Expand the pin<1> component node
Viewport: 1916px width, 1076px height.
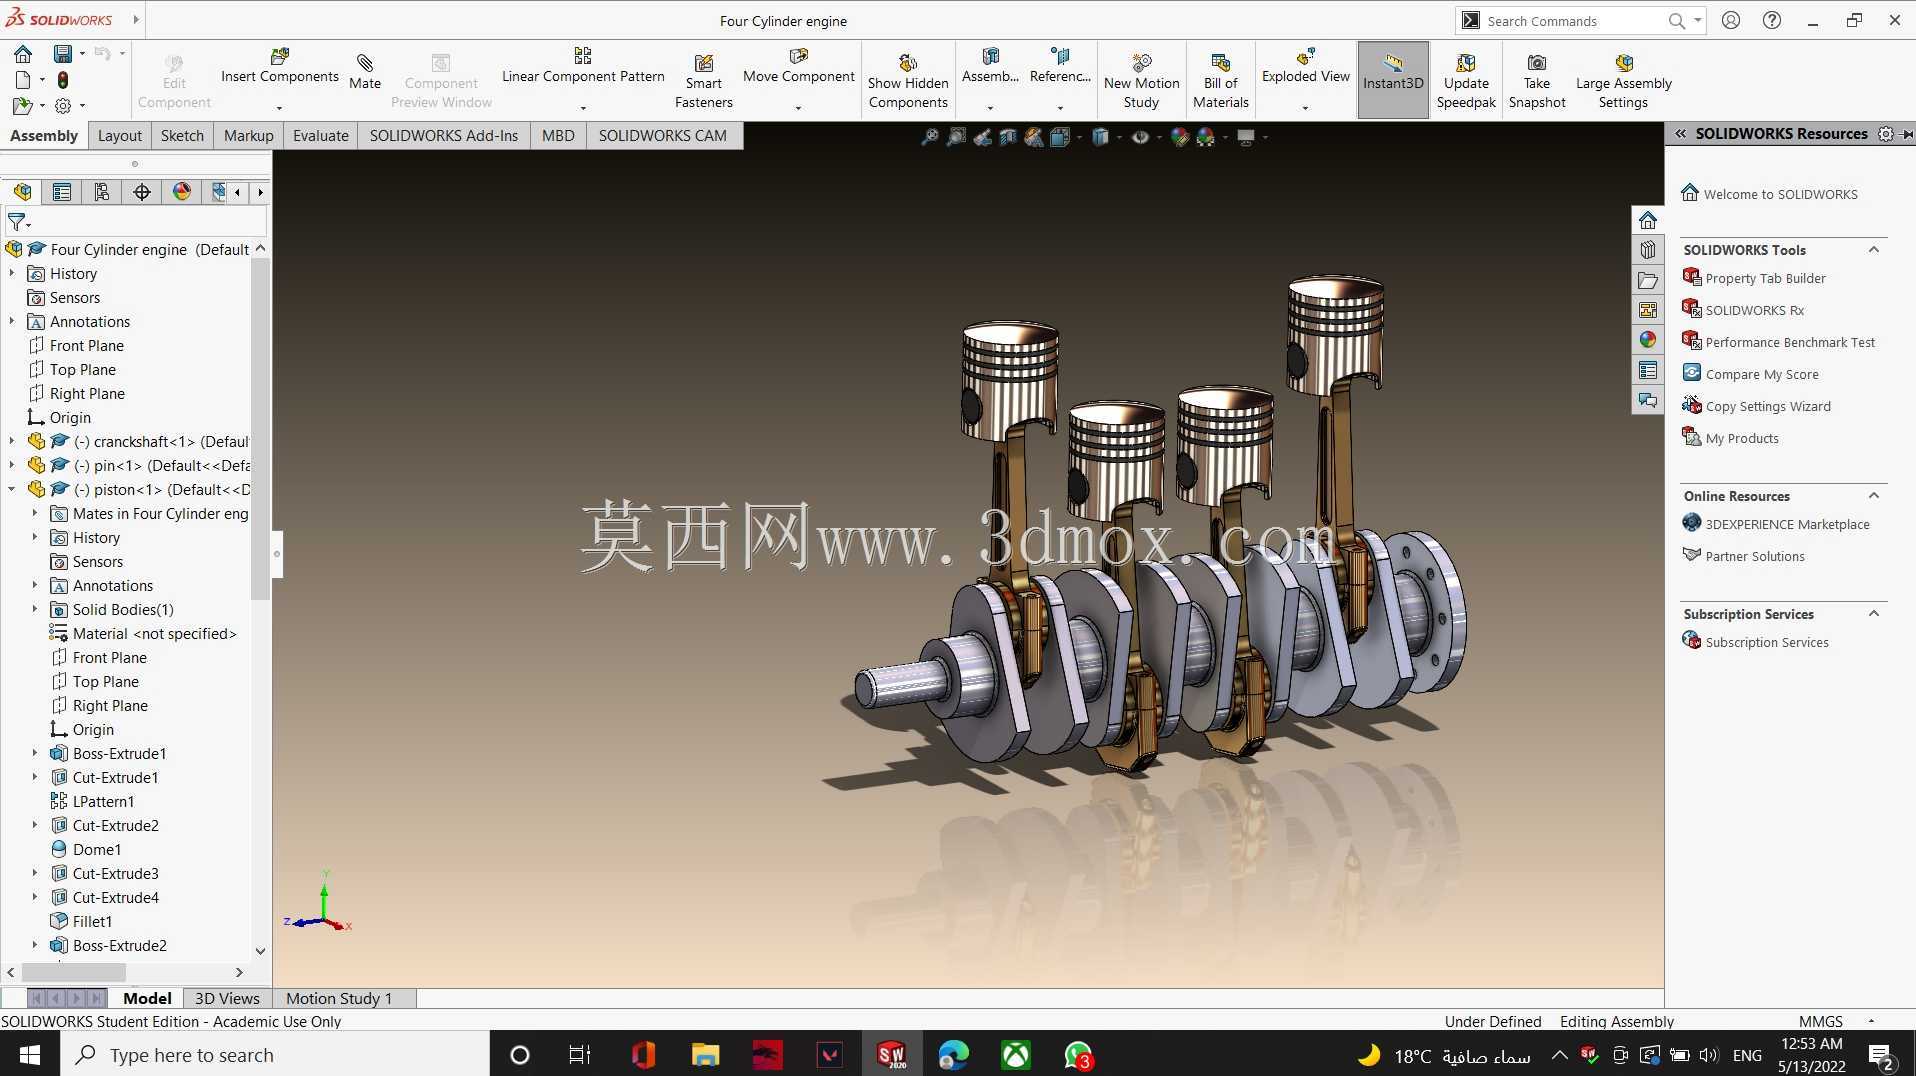(12, 465)
